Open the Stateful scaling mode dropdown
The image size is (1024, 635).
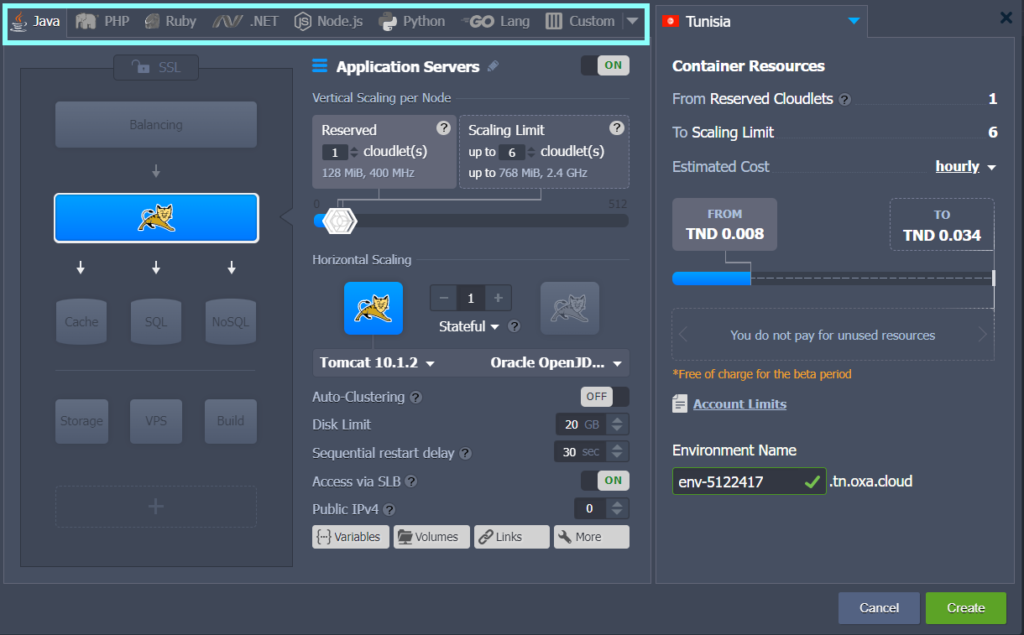(468, 326)
